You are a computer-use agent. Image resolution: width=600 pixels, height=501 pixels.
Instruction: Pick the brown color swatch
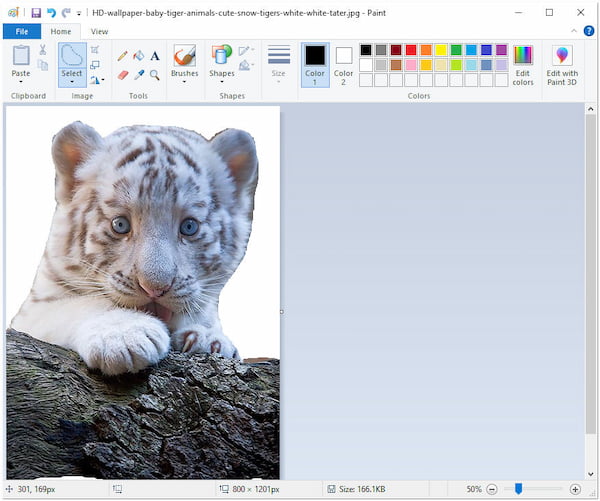point(396,65)
